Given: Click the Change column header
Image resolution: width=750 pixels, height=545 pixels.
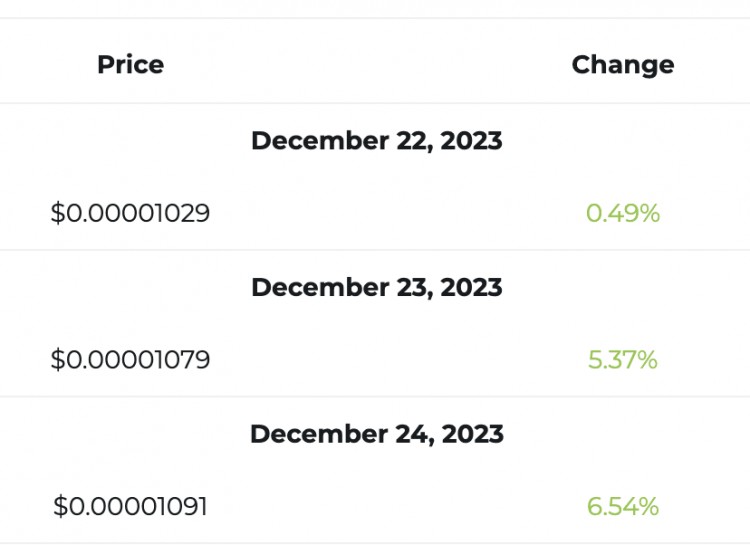Looking at the screenshot, I should [622, 65].
